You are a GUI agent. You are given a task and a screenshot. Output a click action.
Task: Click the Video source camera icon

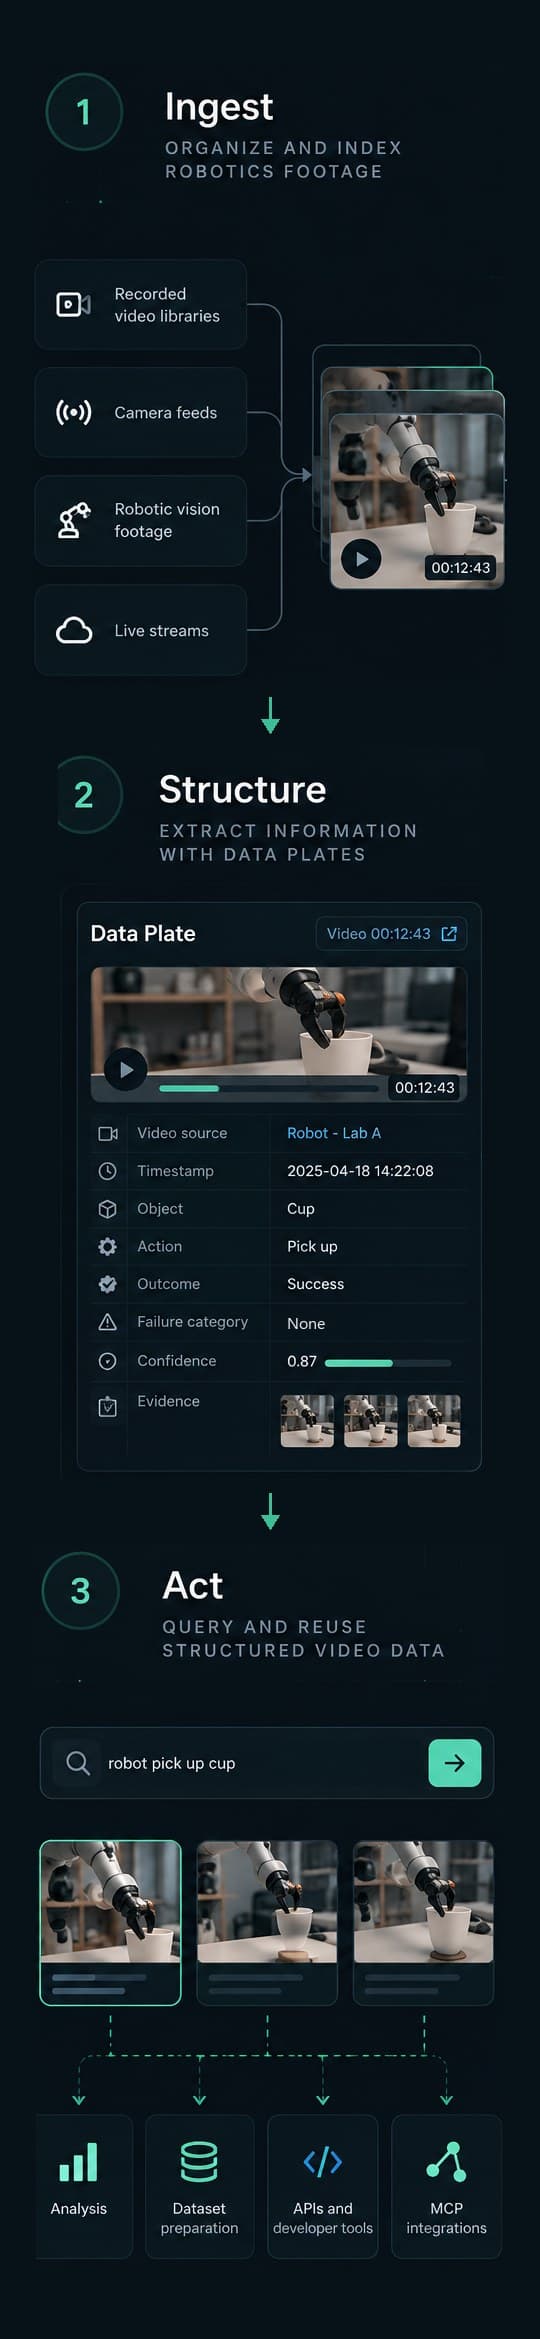coord(108,1133)
